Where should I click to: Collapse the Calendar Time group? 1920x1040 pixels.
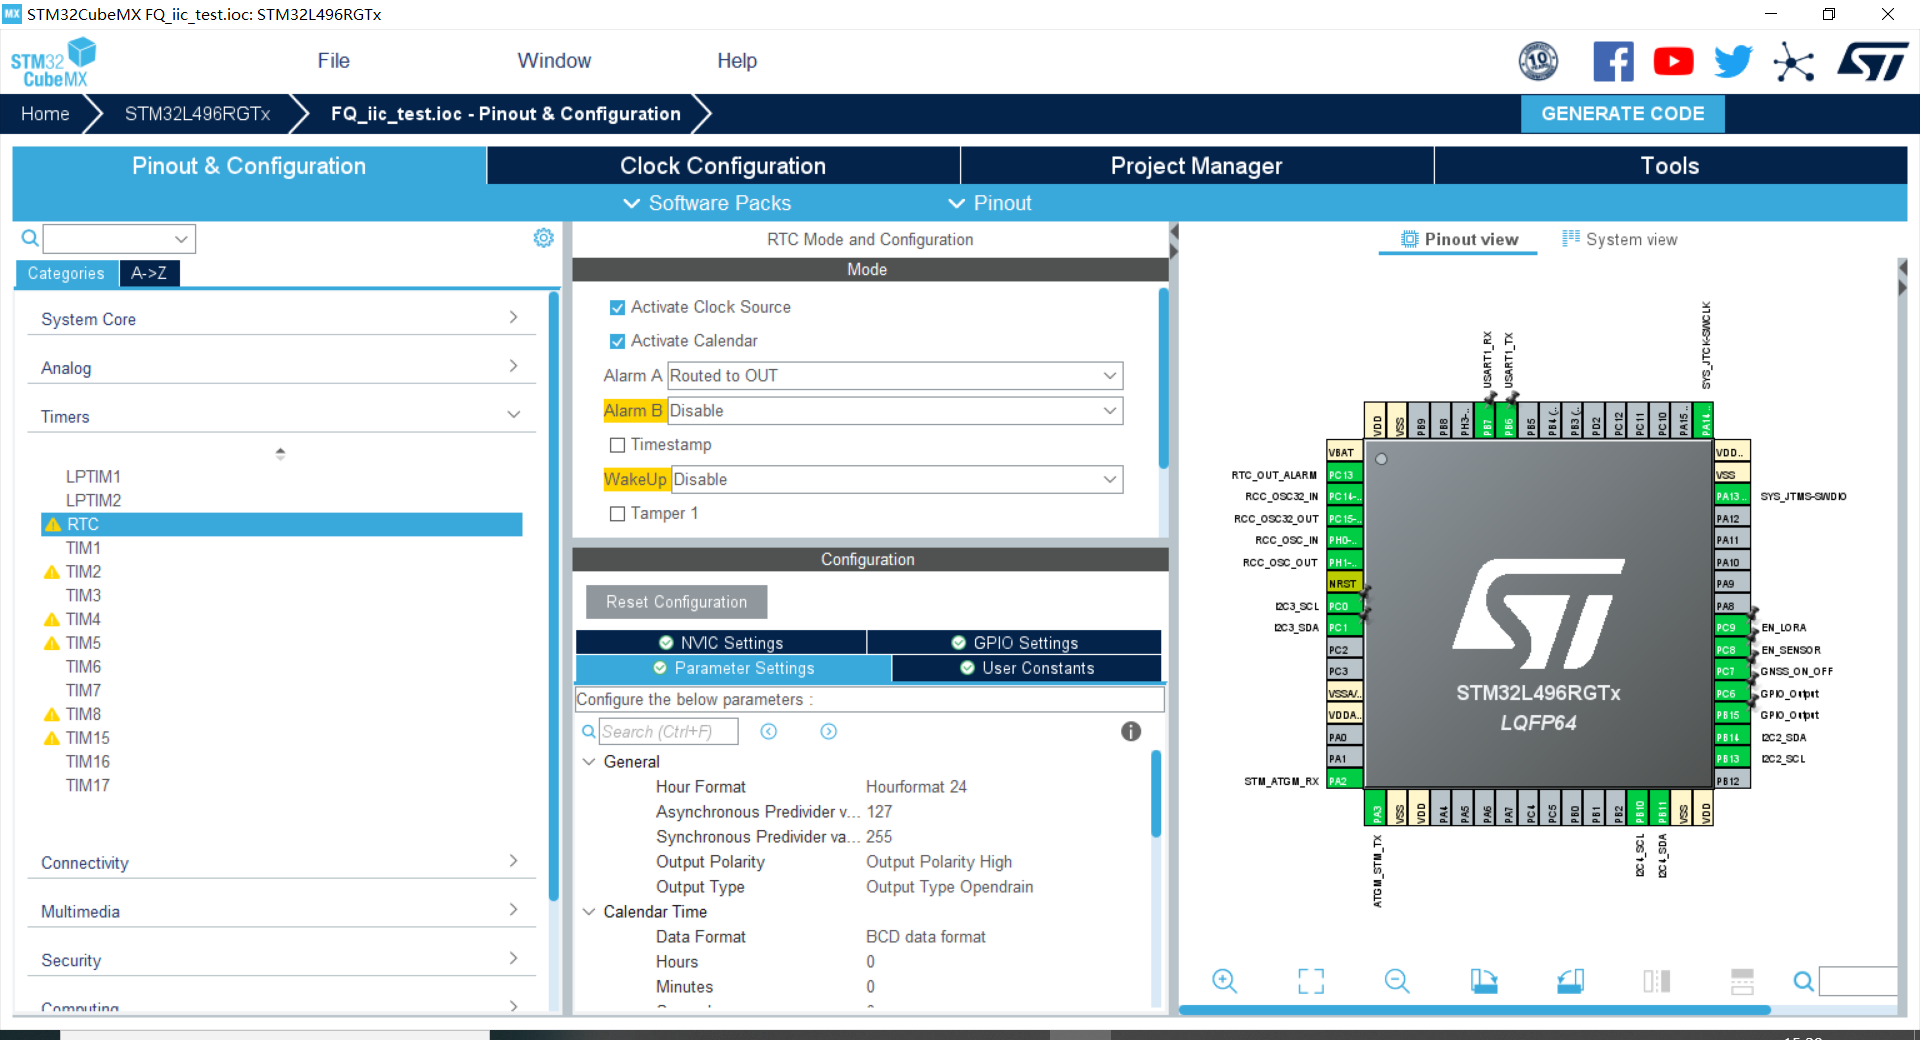(x=589, y=912)
